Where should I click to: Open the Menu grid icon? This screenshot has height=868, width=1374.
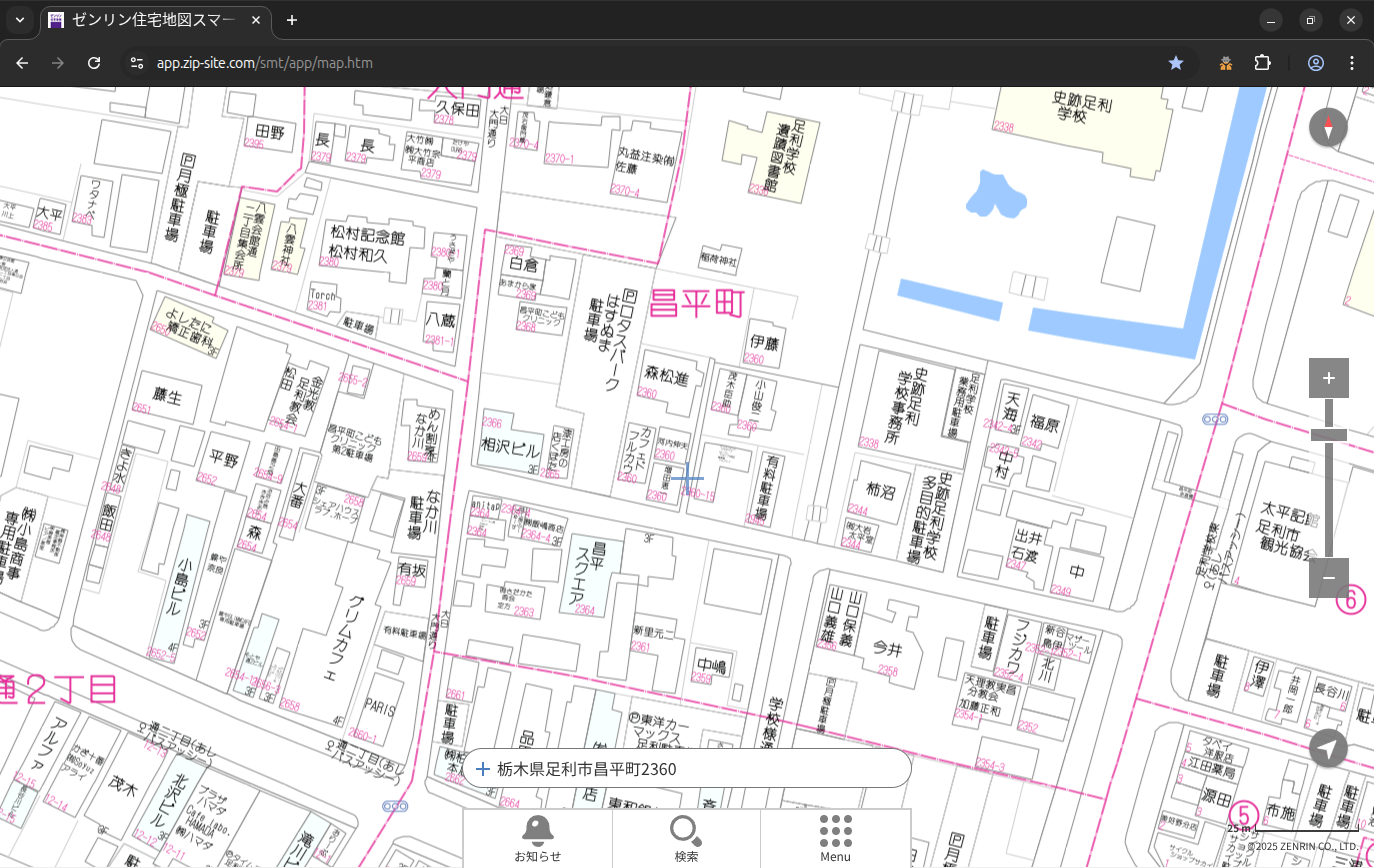[x=835, y=838]
